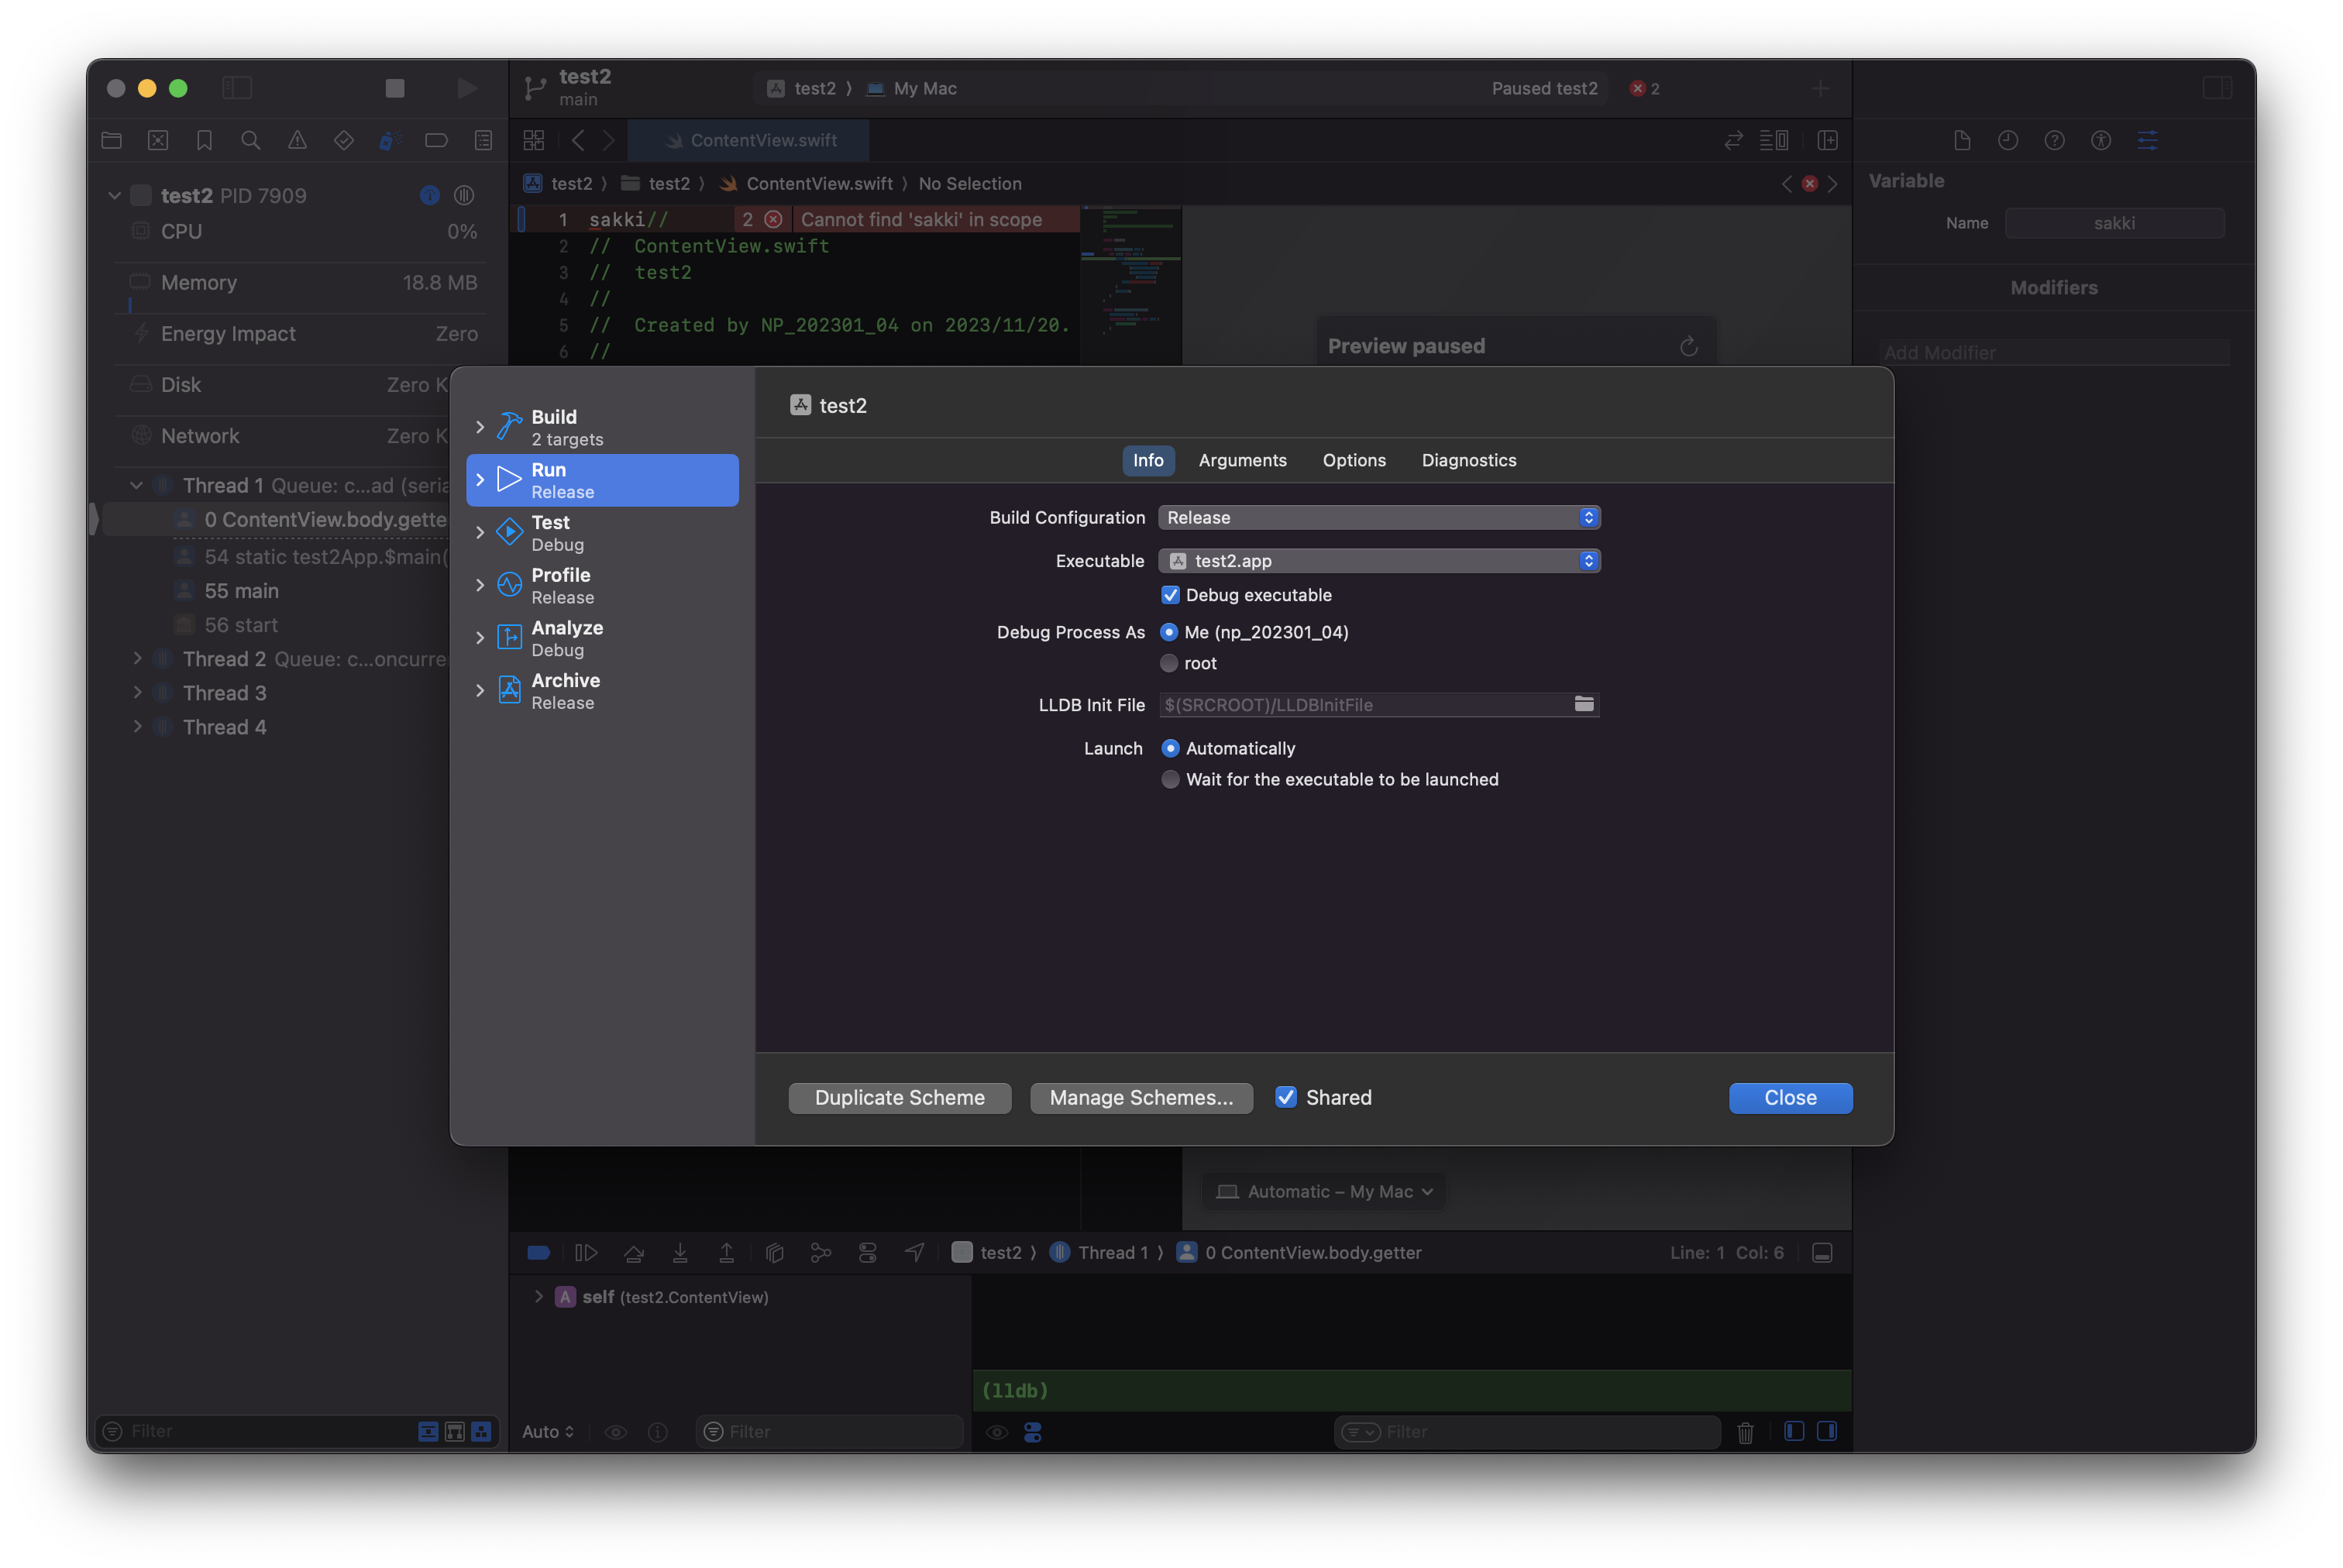Switch to the Arguments tab
This screenshot has height=1568, width=2343.
[x=1242, y=460]
